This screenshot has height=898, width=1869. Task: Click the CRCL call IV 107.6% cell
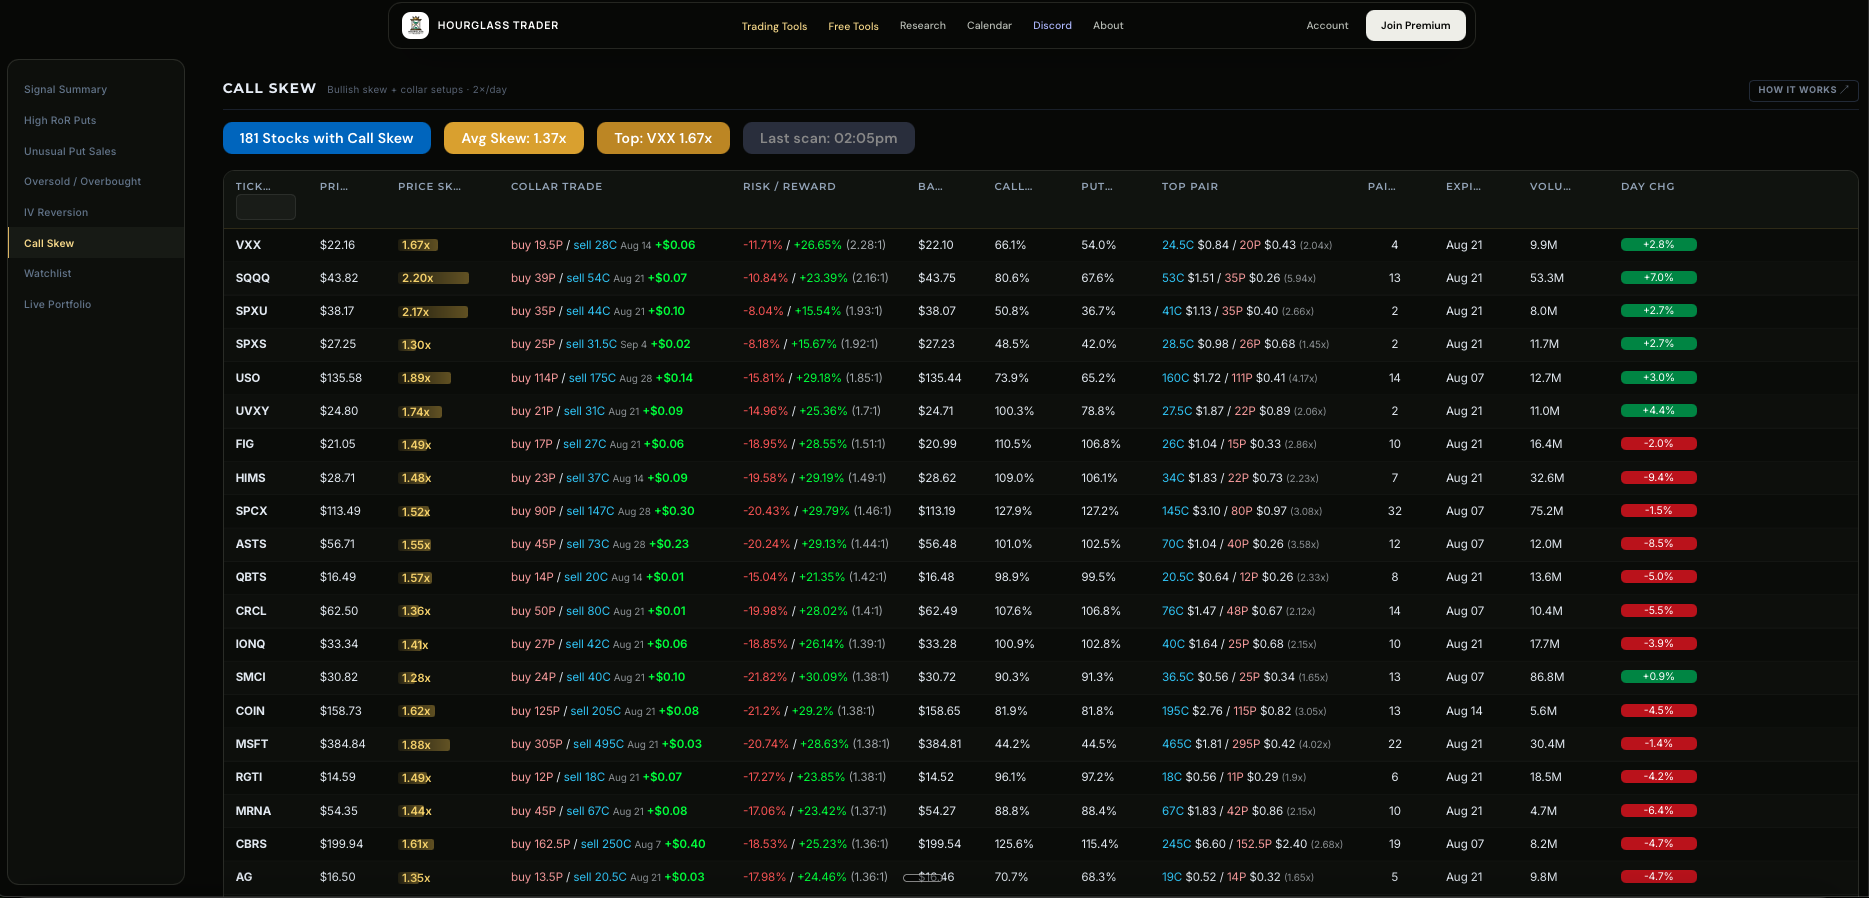[1013, 611]
